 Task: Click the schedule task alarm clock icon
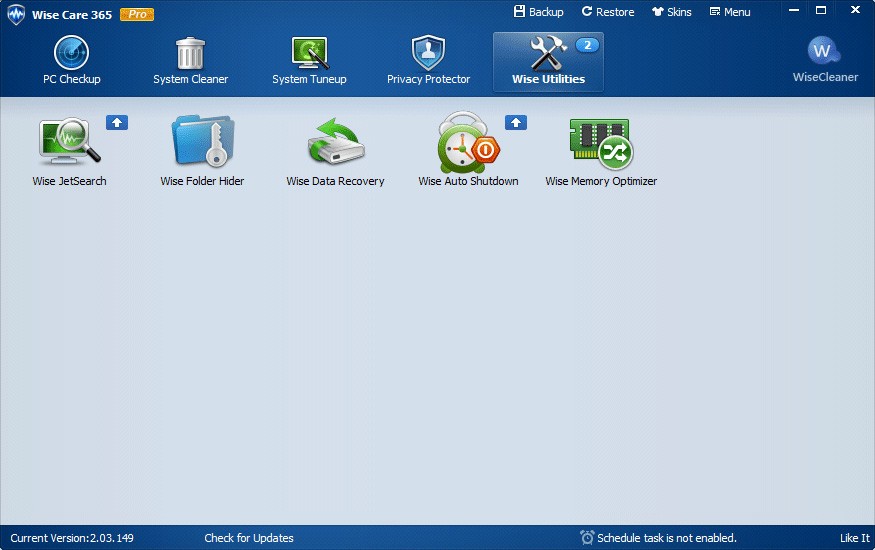[x=587, y=537]
